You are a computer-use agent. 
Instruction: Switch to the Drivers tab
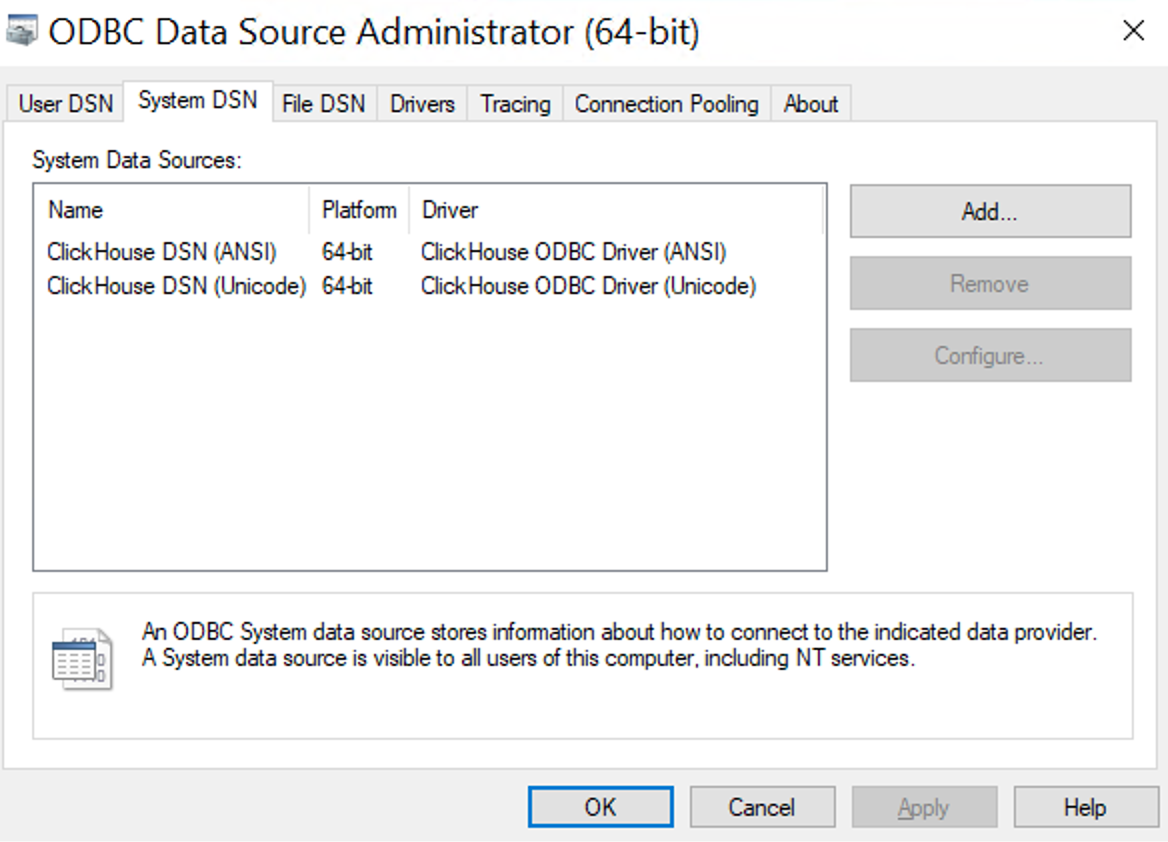point(421,103)
